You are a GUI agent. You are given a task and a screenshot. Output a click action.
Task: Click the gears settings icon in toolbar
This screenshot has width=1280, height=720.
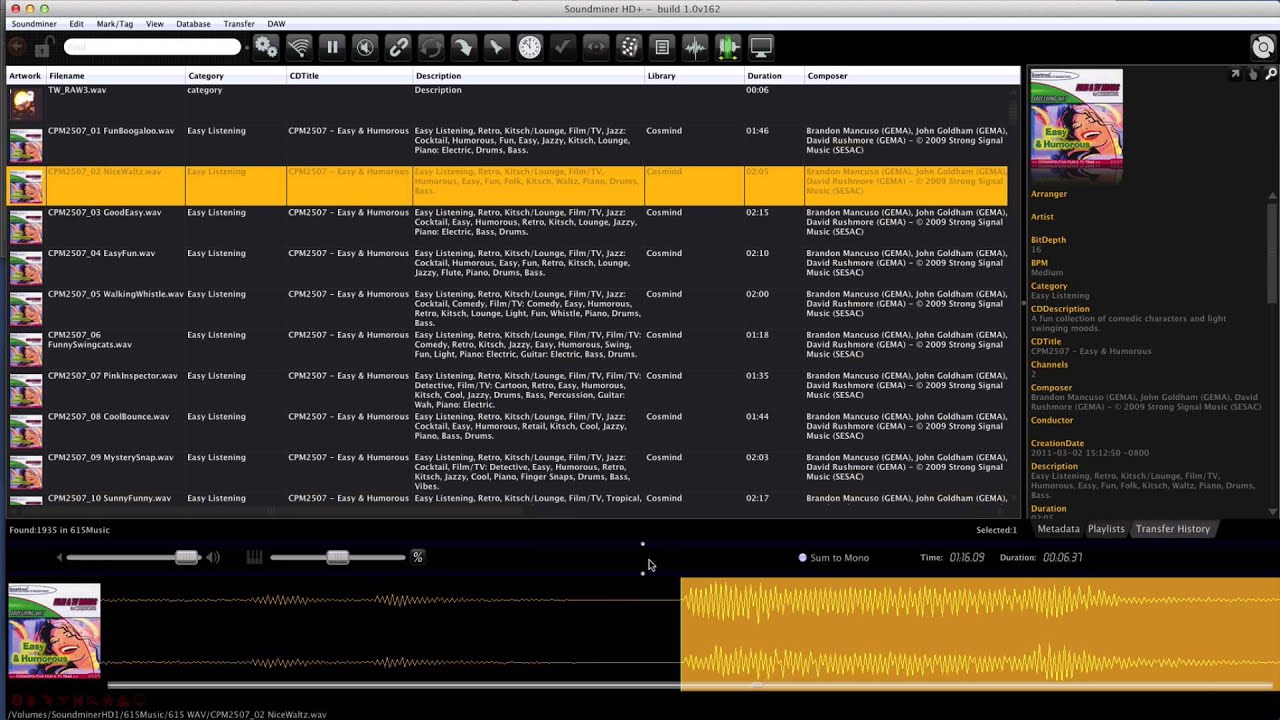[266, 47]
